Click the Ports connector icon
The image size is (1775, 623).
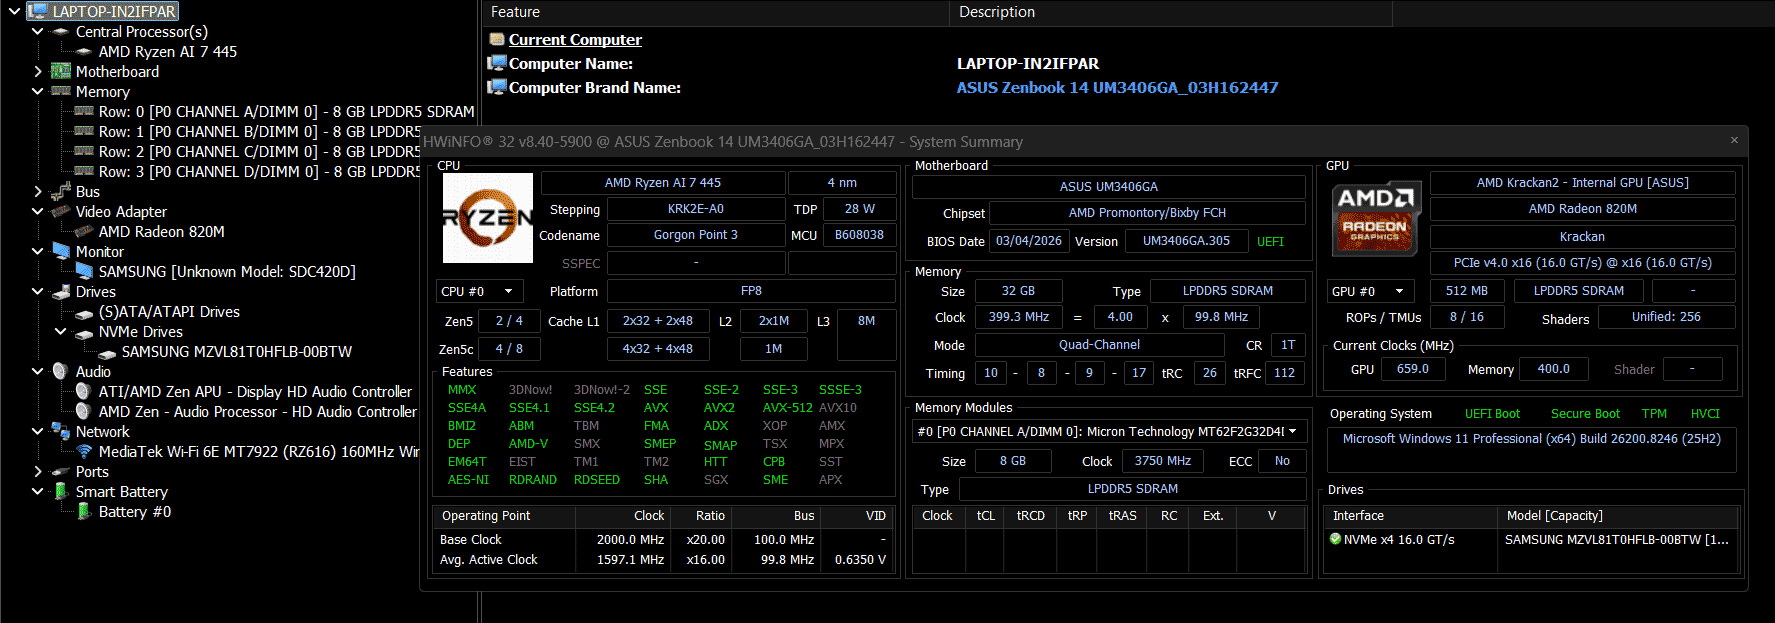click(x=61, y=472)
